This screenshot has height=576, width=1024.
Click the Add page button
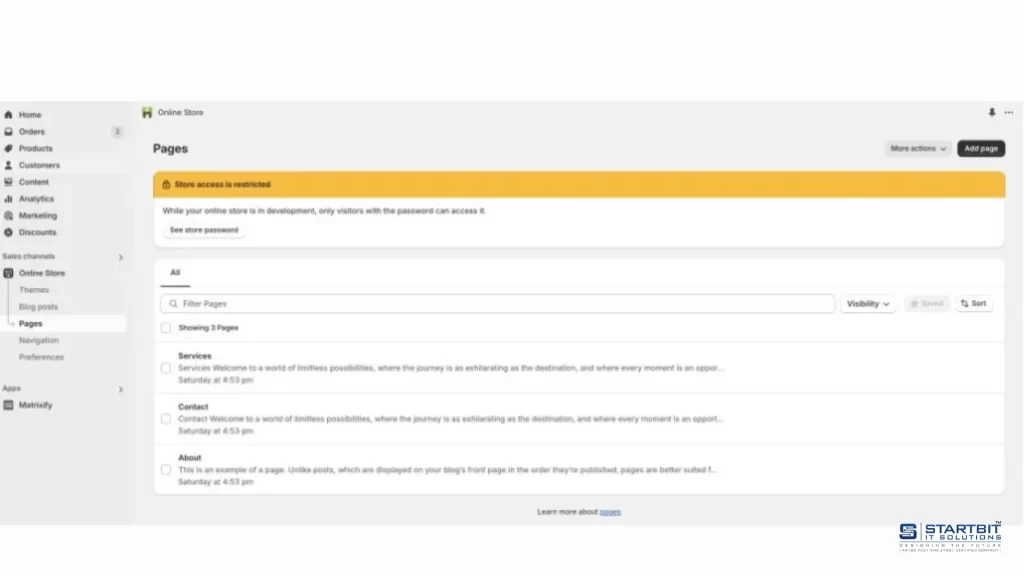[x=980, y=148]
